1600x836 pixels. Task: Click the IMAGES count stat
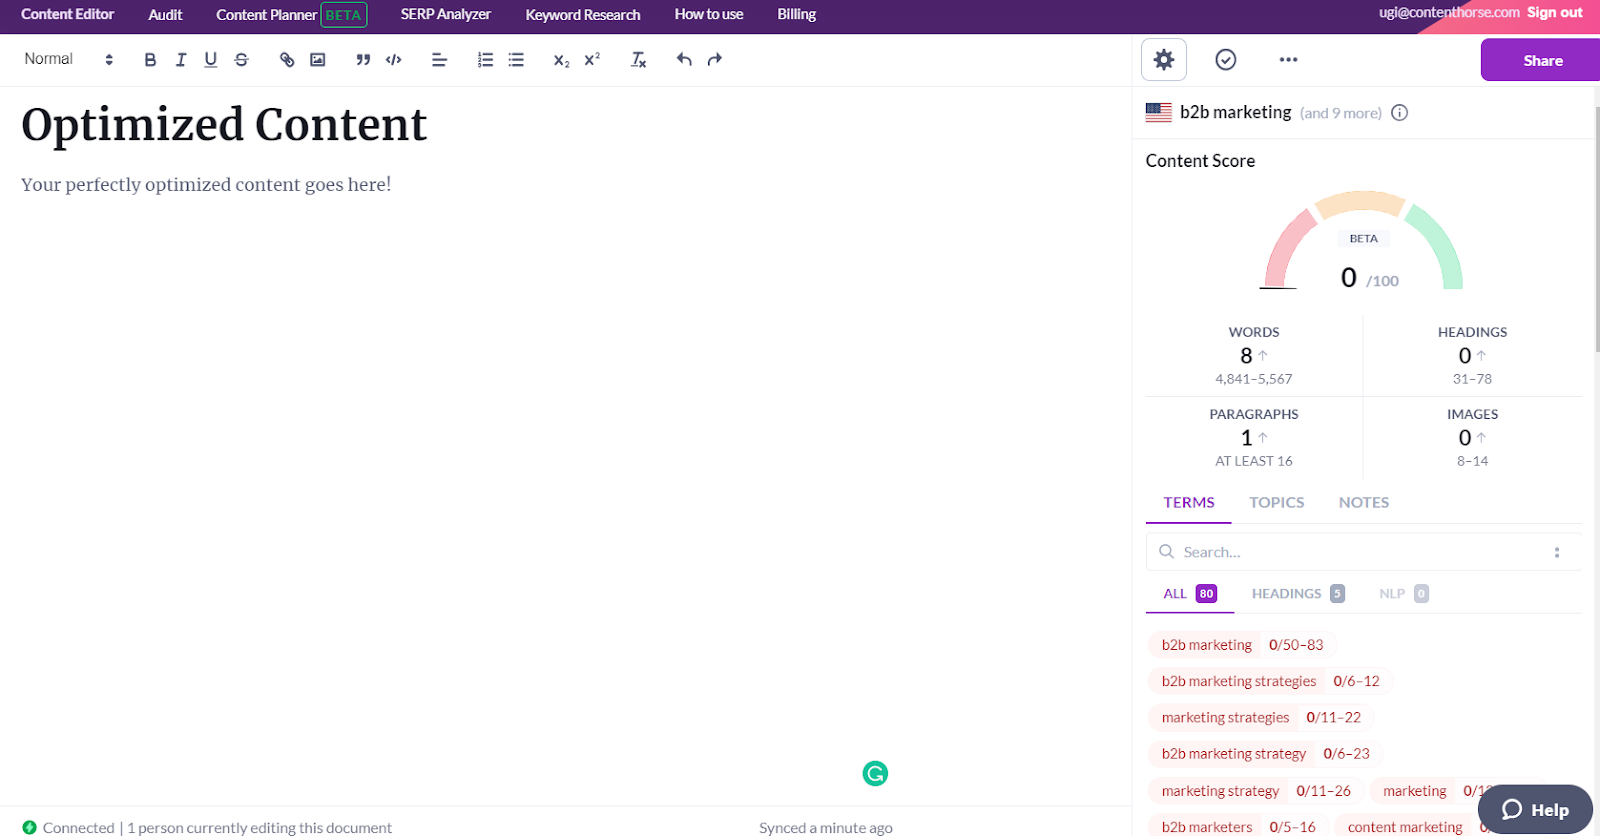[x=1472, y=437]
